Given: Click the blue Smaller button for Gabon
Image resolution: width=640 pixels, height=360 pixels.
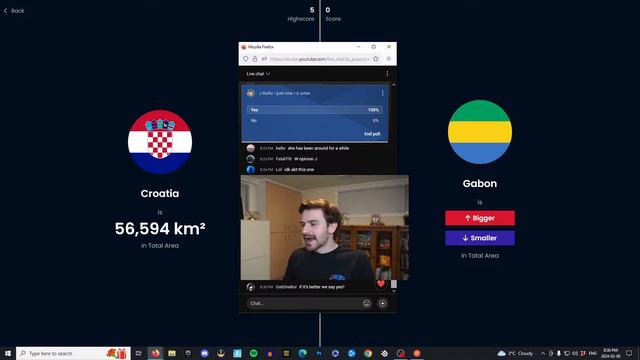Looking at the screenshot, I should 480,238.
